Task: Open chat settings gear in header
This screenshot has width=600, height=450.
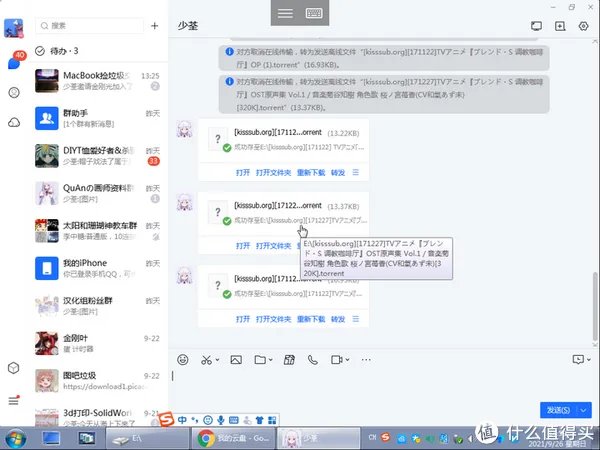Action: (584, 26)
